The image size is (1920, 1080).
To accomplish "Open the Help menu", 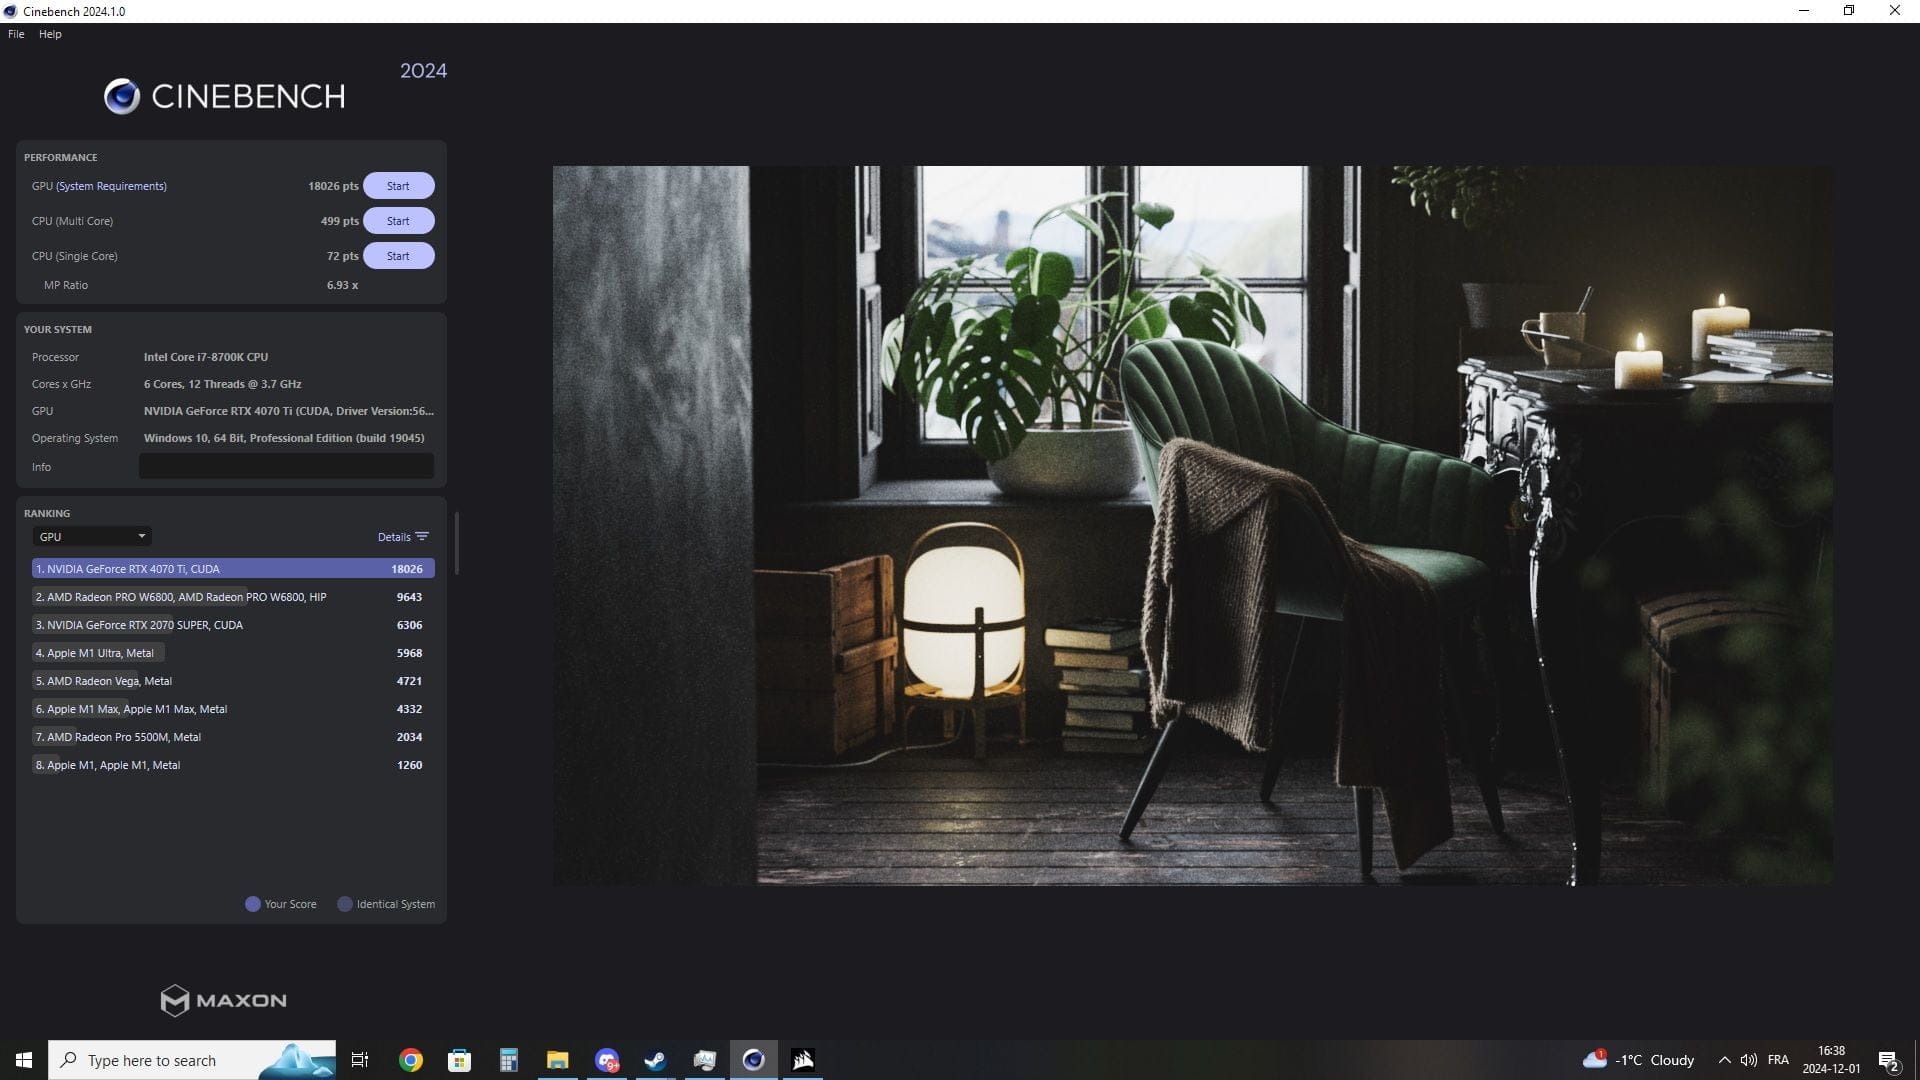I will click(x=50, y=34).
